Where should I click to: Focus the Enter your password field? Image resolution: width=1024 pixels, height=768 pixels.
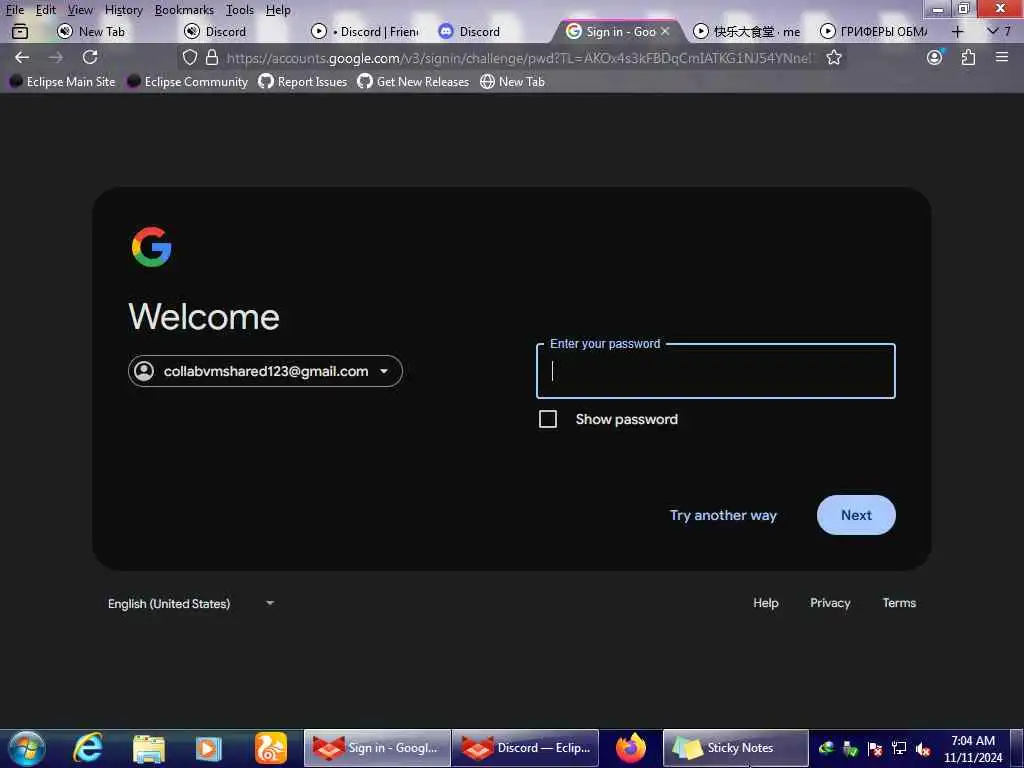point(716,371)
